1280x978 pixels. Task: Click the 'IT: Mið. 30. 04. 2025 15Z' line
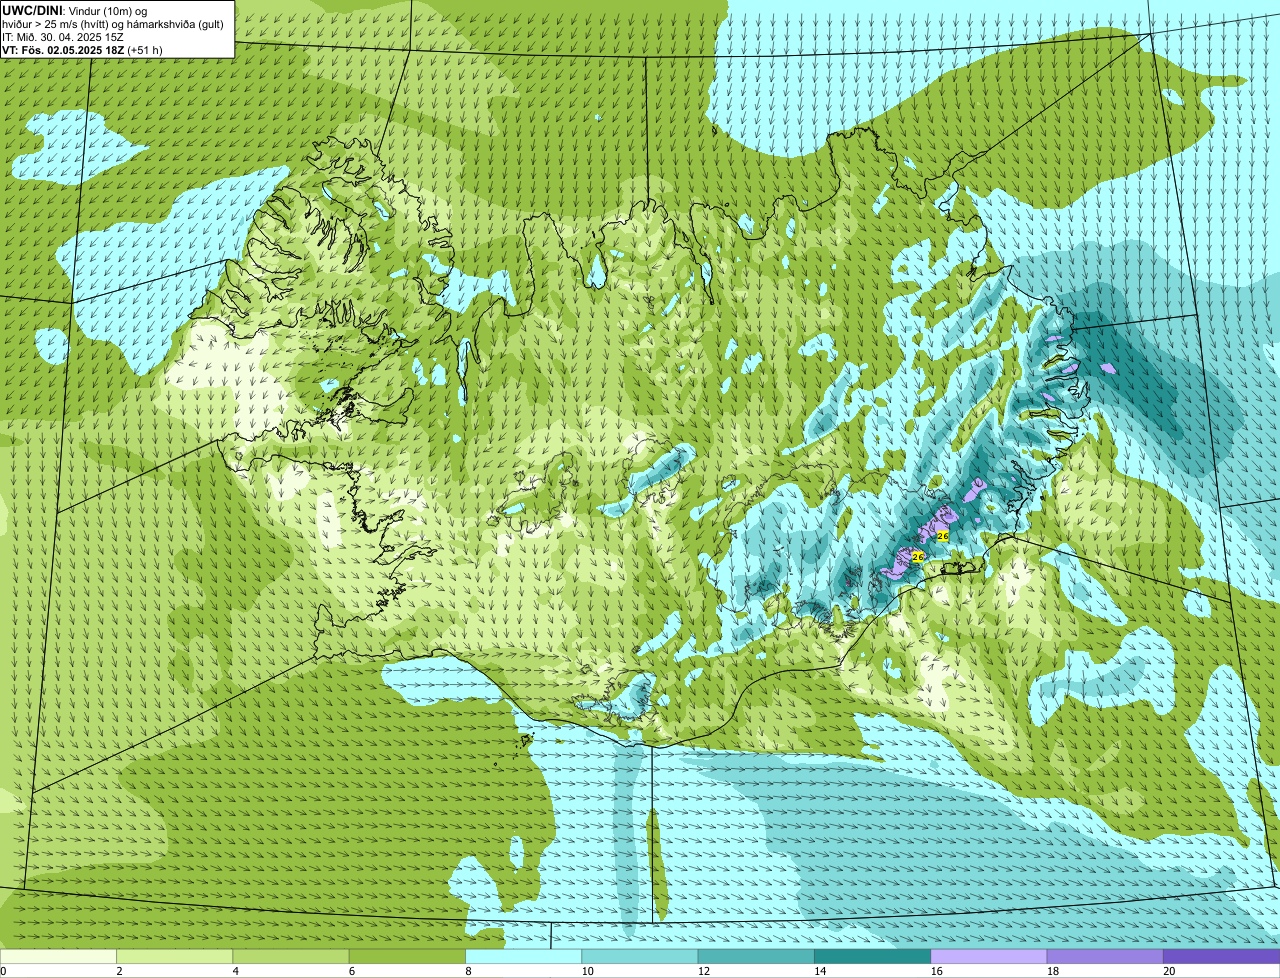click(x=62, y=36)
